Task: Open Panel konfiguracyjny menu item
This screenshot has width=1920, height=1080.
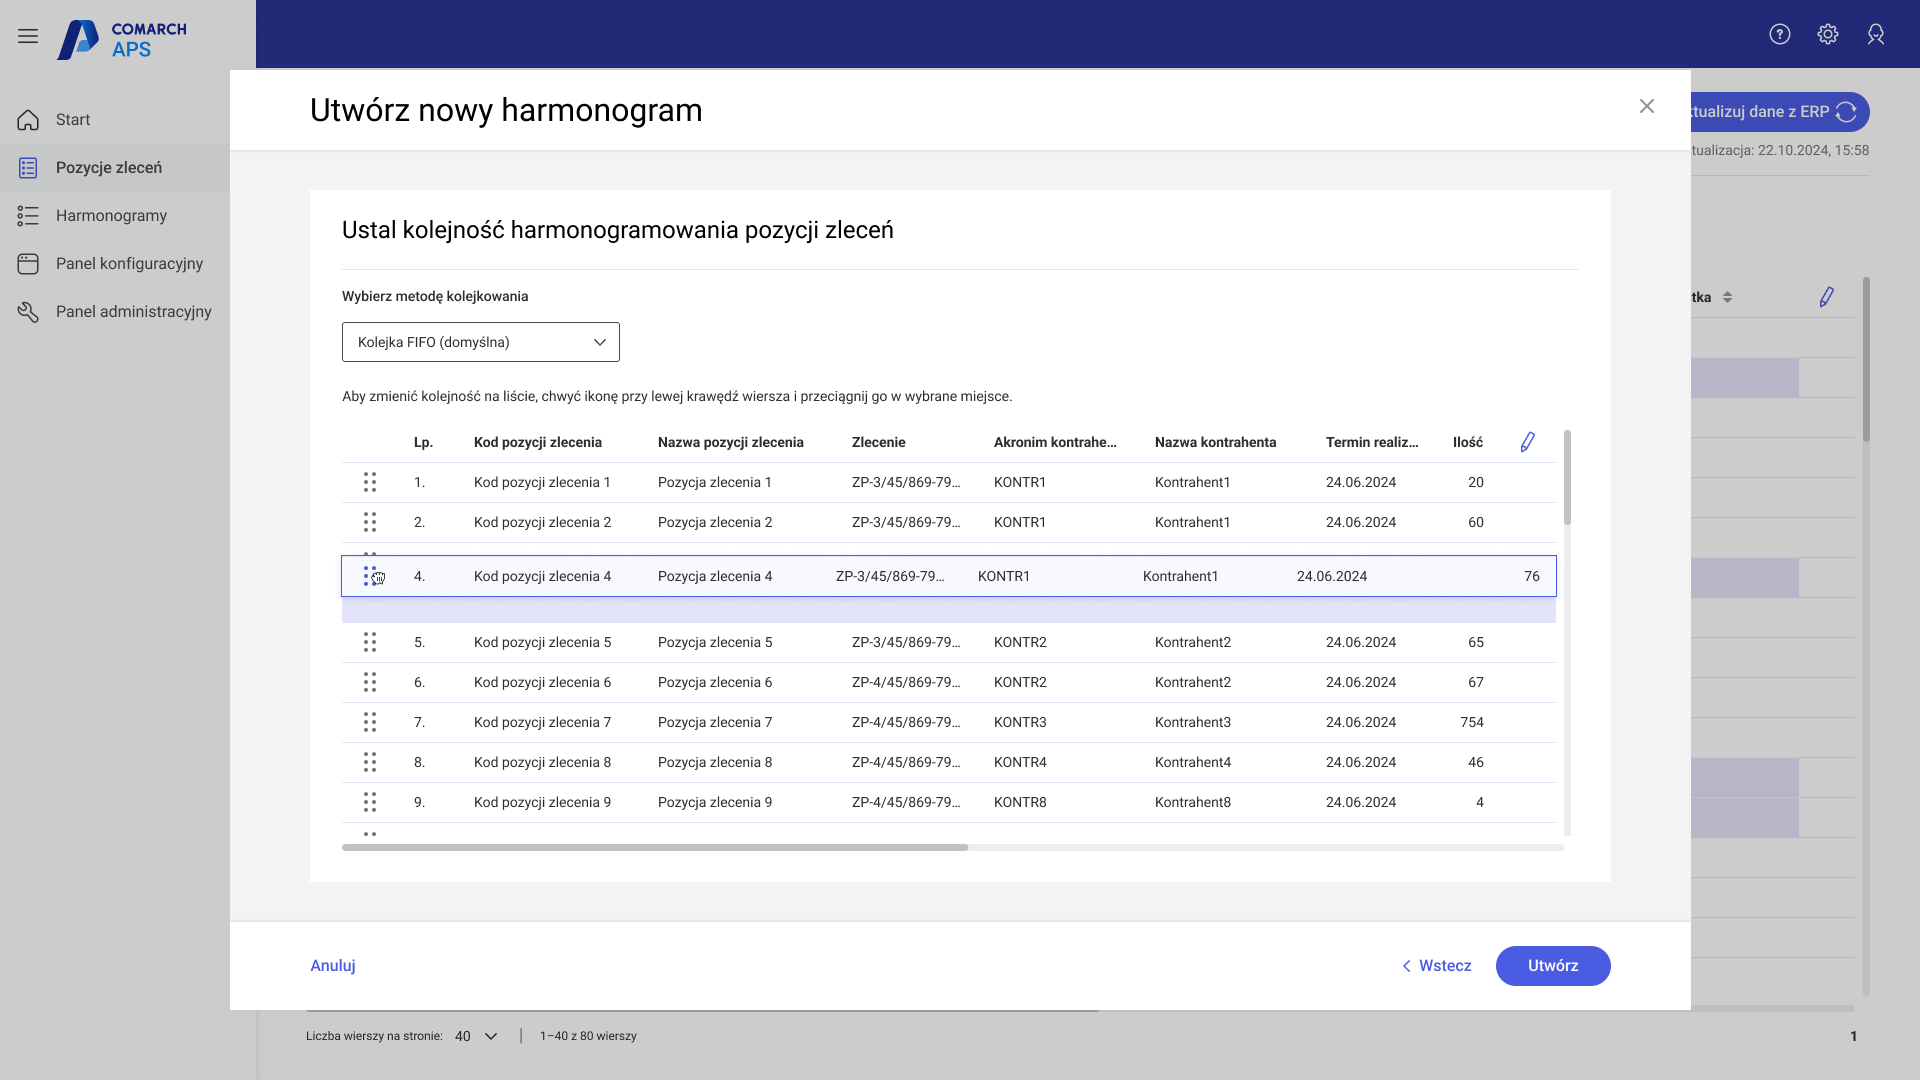Action: (x=129, y=263)
